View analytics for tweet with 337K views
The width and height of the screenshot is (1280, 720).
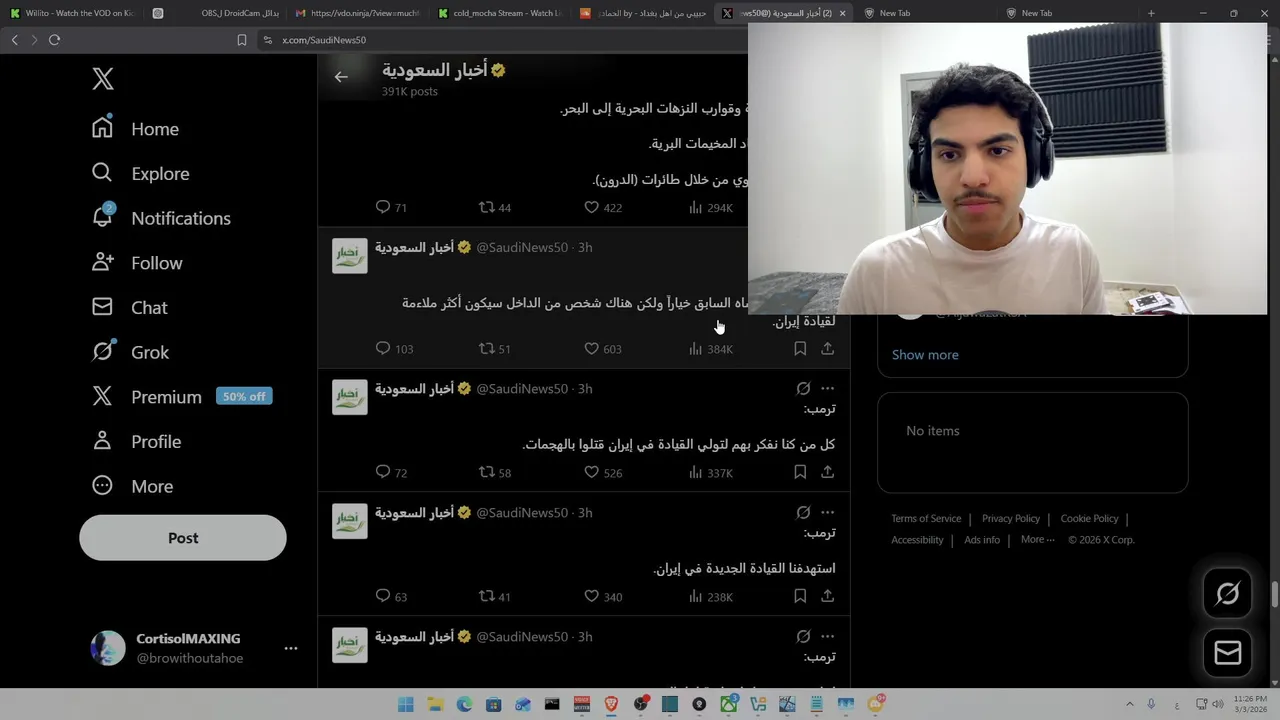[x=711, y=472]
